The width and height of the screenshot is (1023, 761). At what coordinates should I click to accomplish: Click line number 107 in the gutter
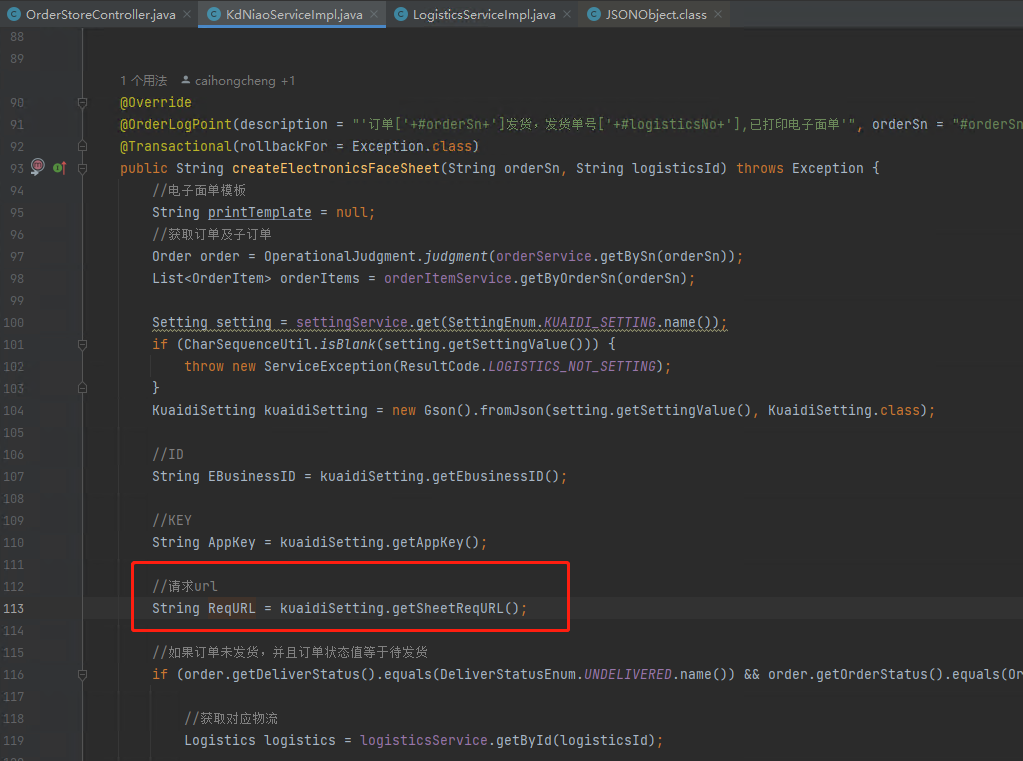point(14,476)
